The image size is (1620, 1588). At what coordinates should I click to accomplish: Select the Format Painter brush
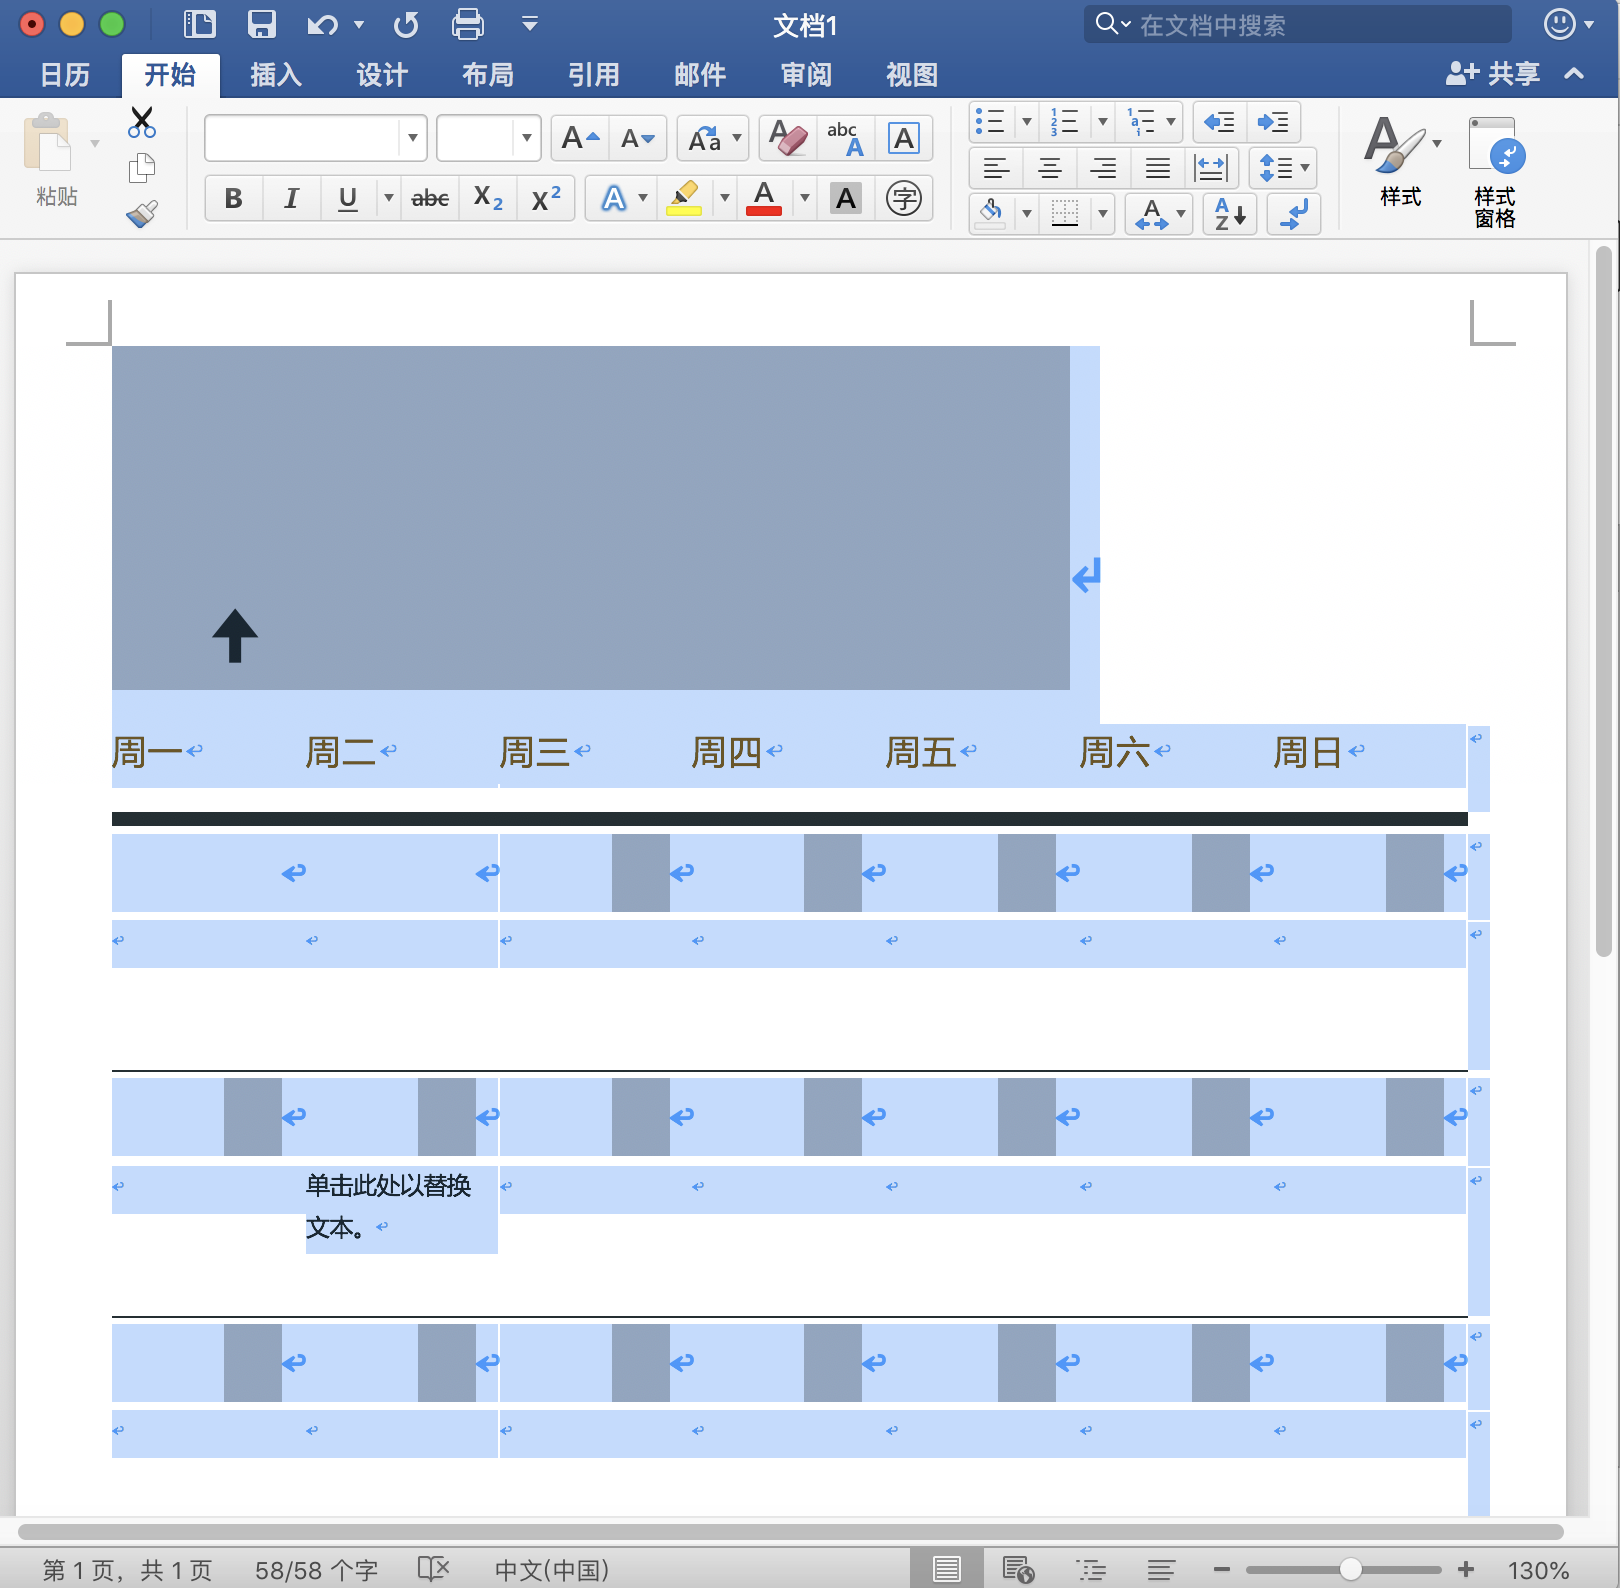[142, 213]
